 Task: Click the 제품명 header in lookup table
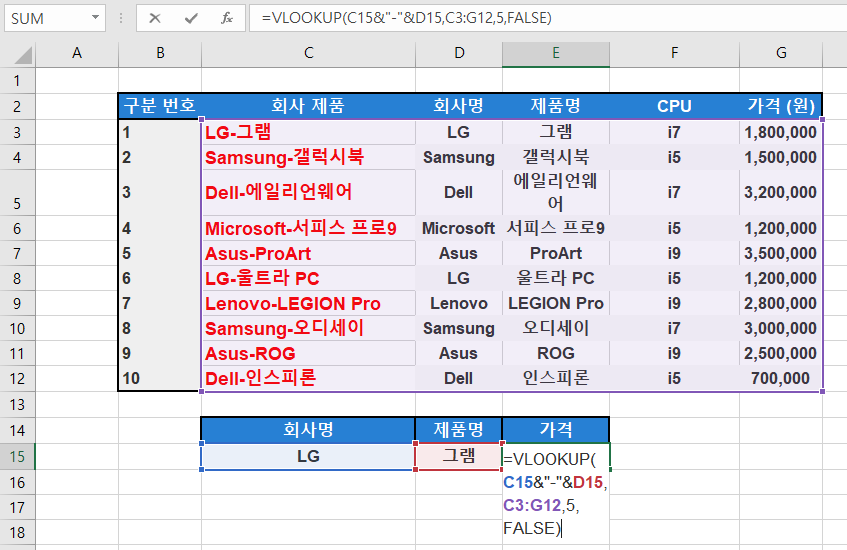coord(459,430)
